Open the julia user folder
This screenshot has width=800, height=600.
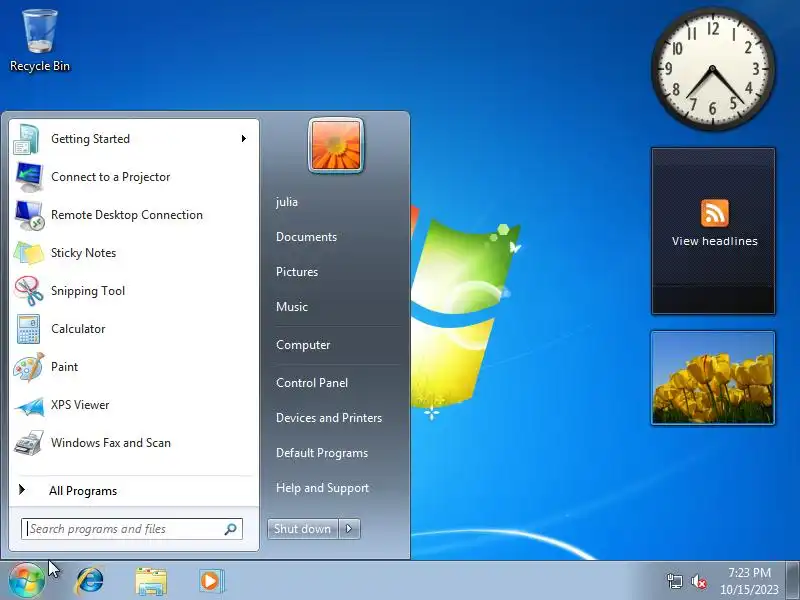(287, 202)
